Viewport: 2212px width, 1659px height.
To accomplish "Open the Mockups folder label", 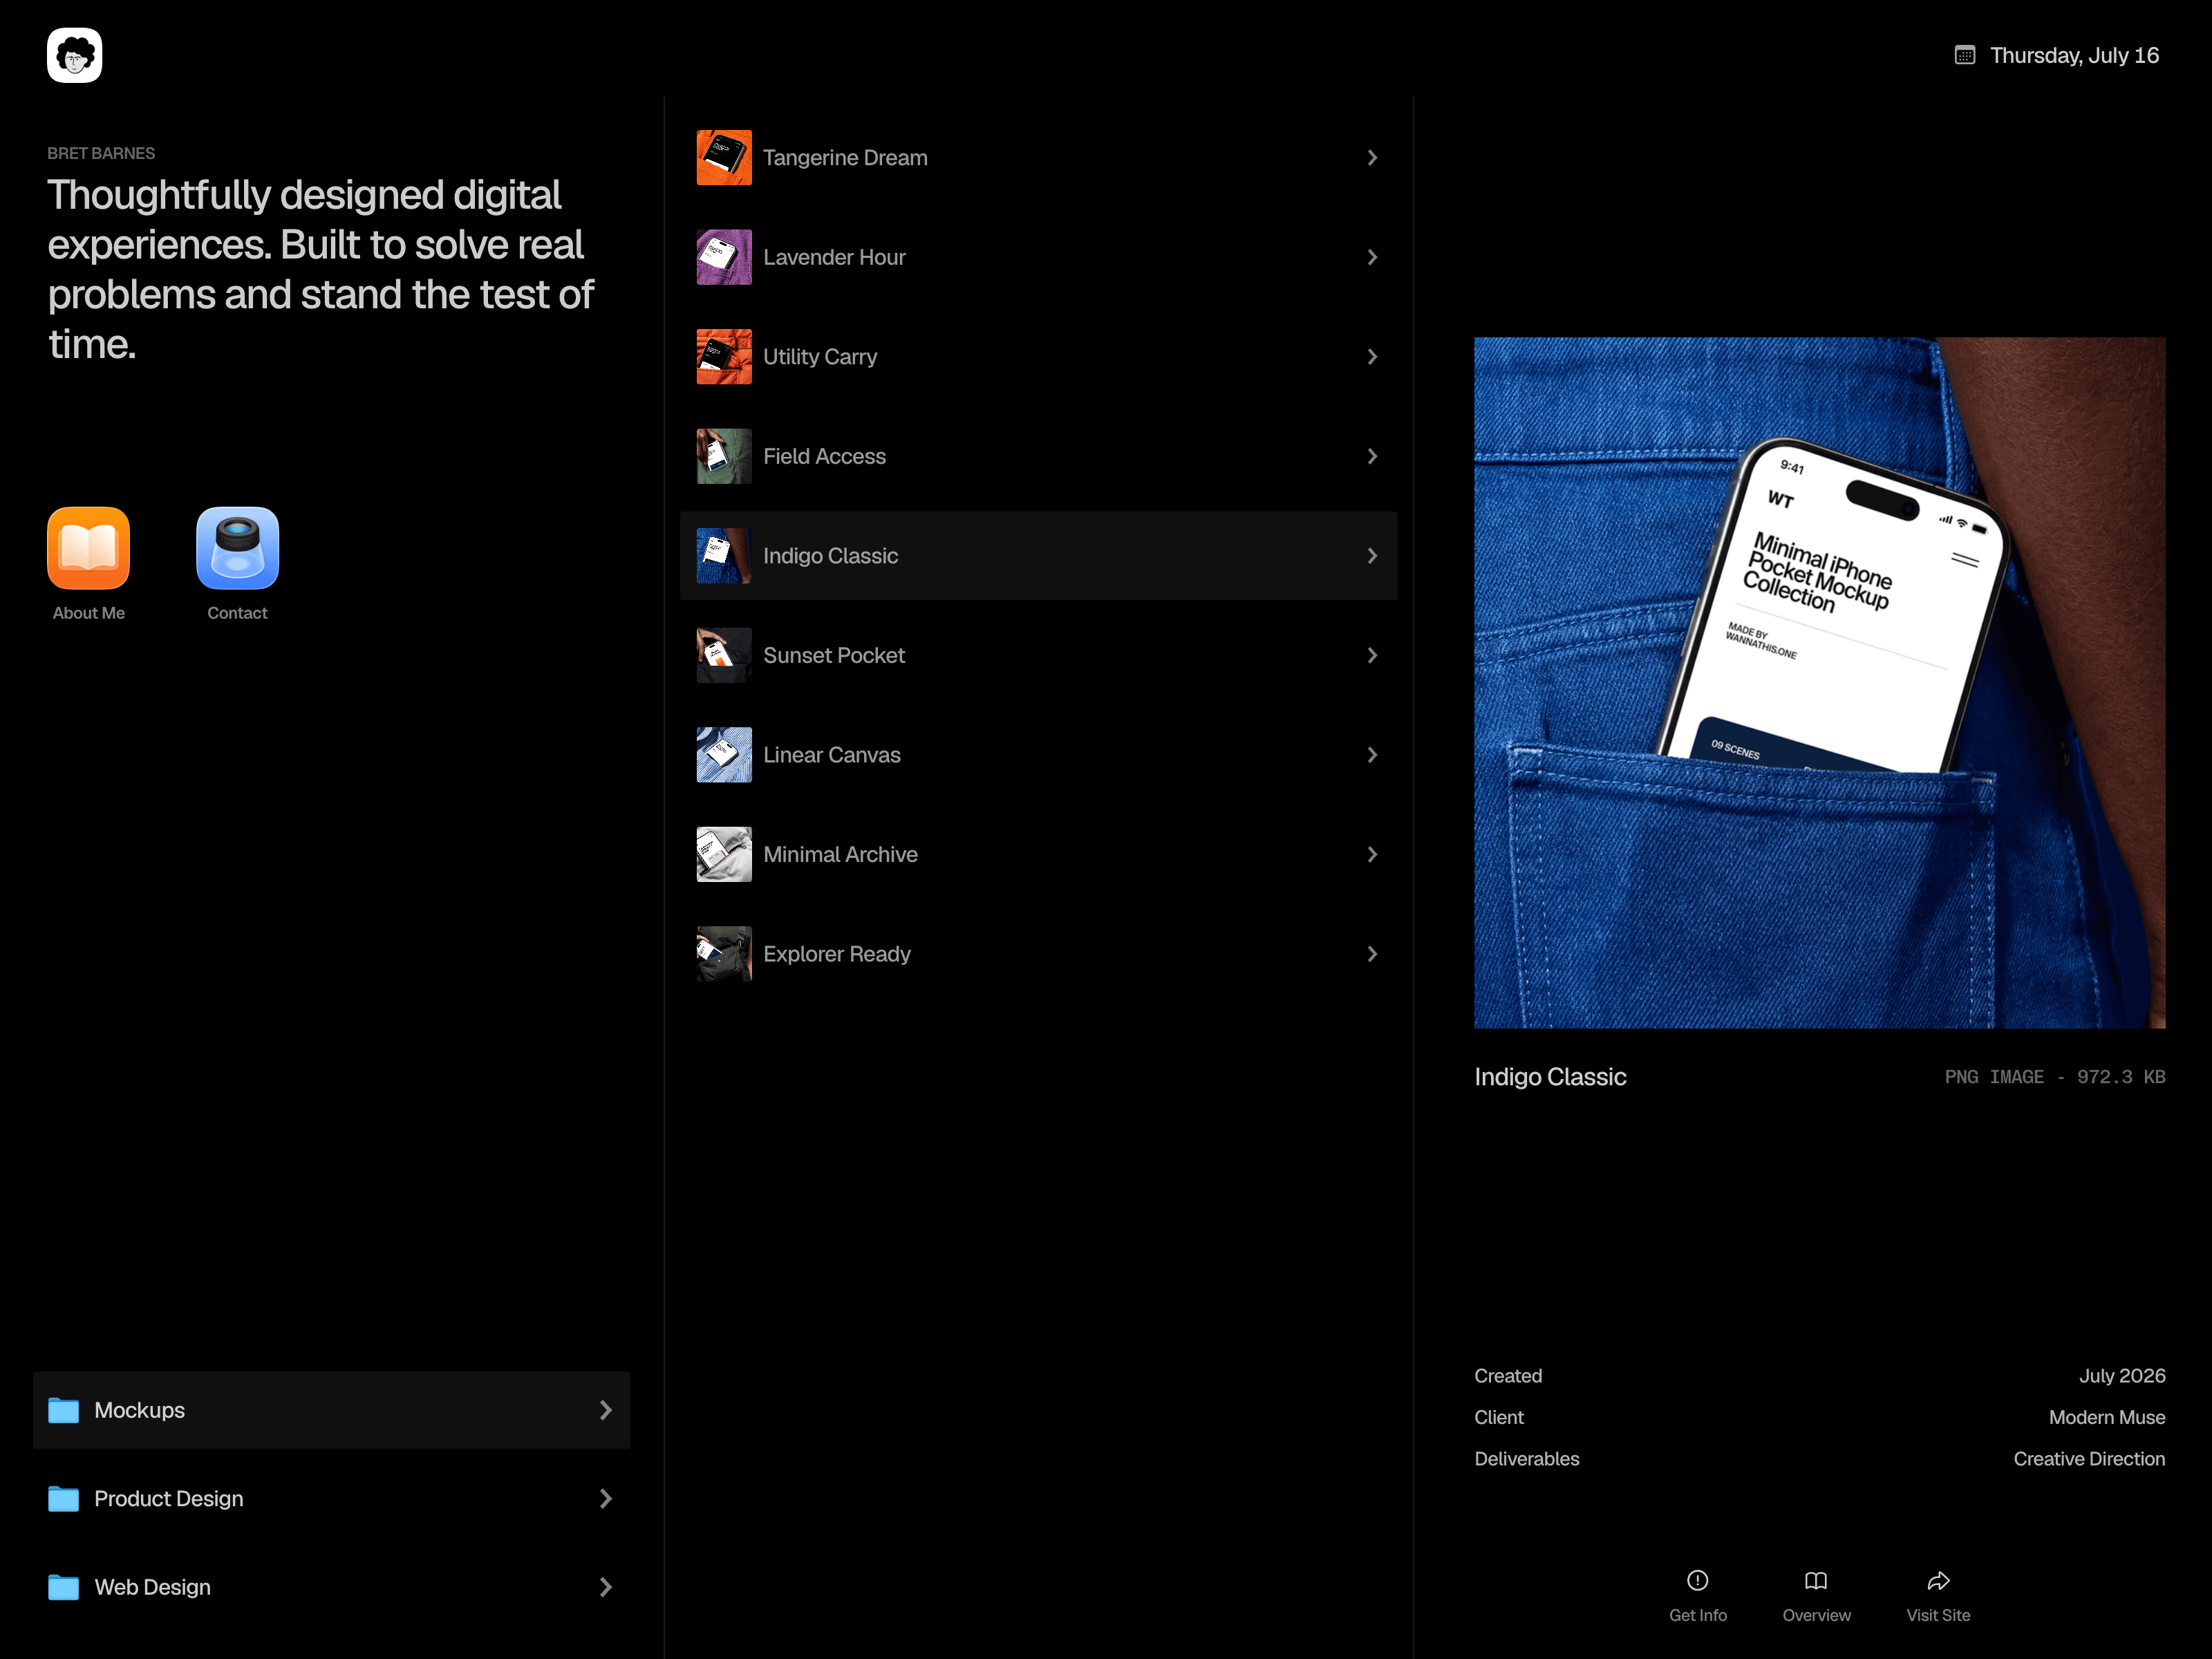I will click(139, 1410).
